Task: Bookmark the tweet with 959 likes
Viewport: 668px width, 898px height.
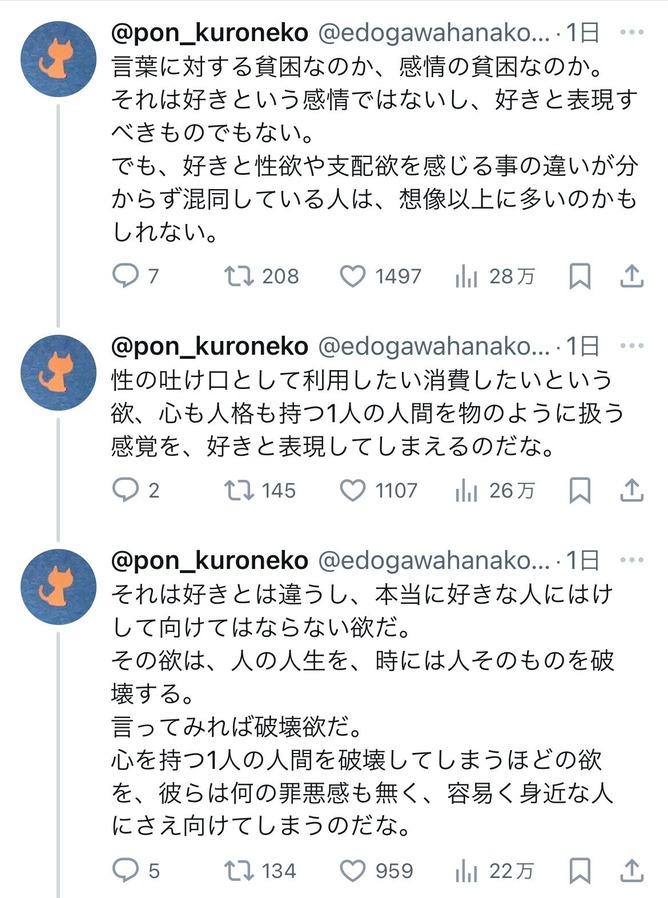Action: coord(579,871)
